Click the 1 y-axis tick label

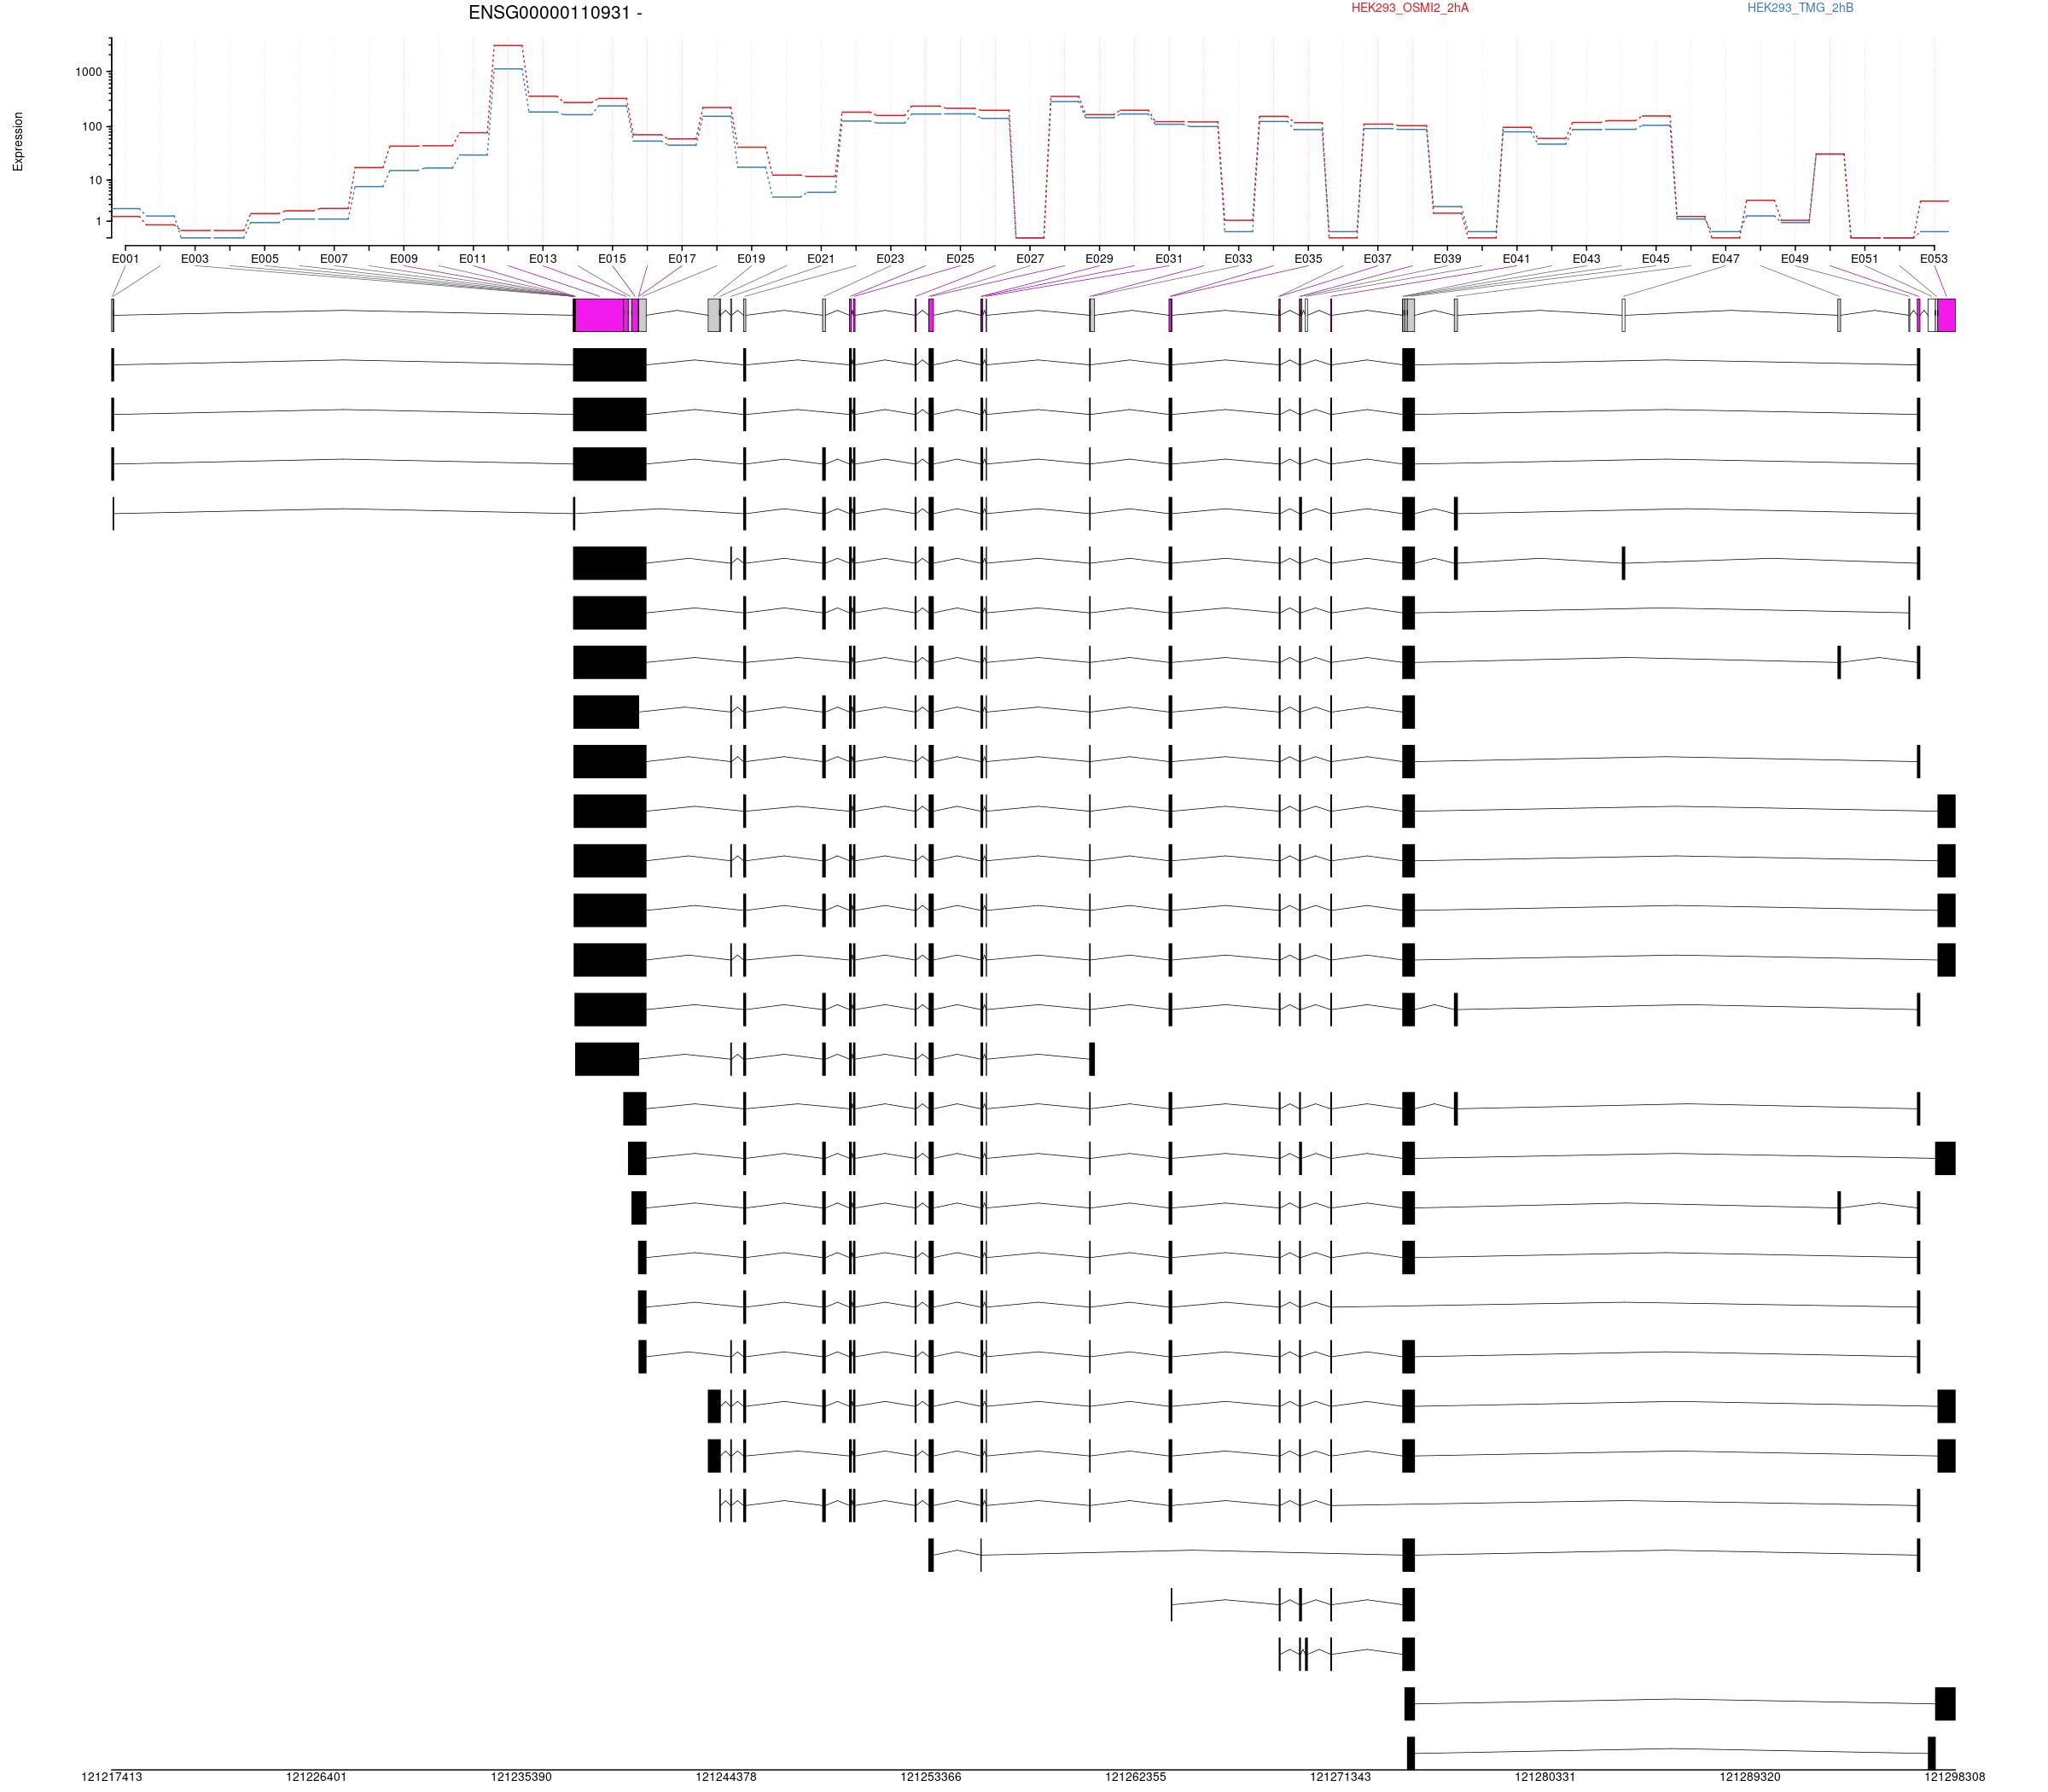(99, 222)
